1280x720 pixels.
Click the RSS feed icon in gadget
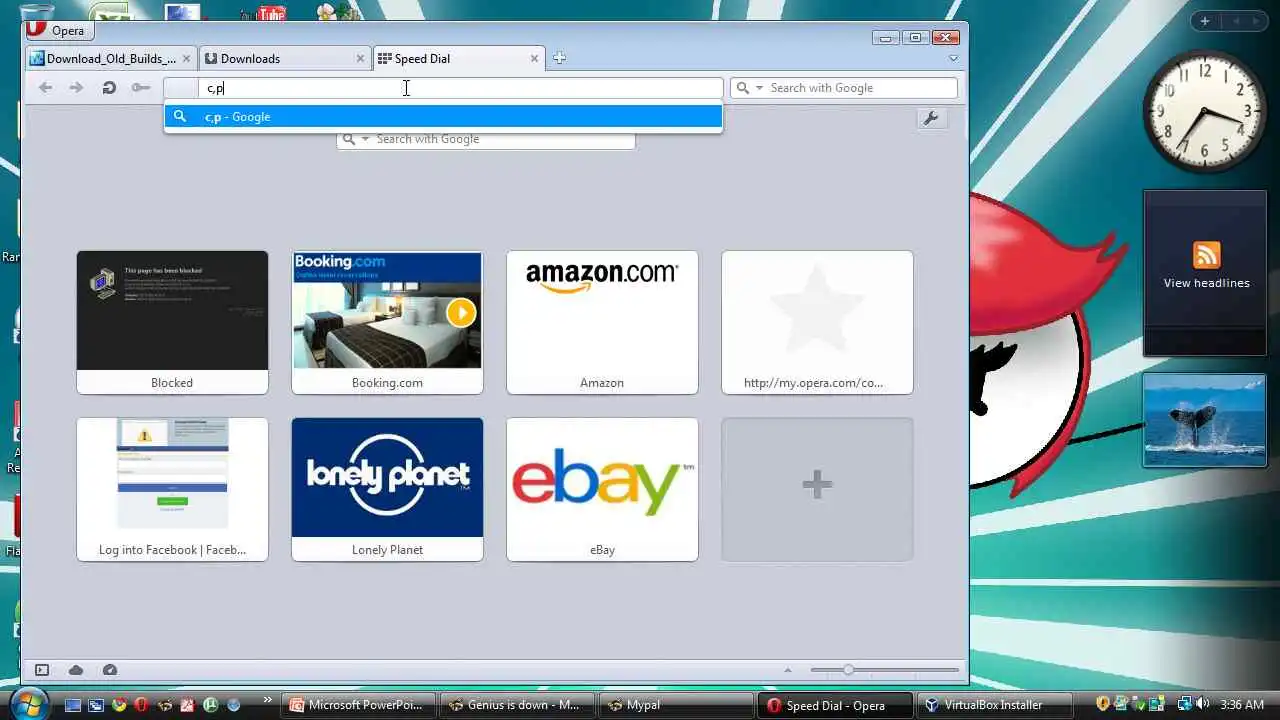coord(1206,254)
